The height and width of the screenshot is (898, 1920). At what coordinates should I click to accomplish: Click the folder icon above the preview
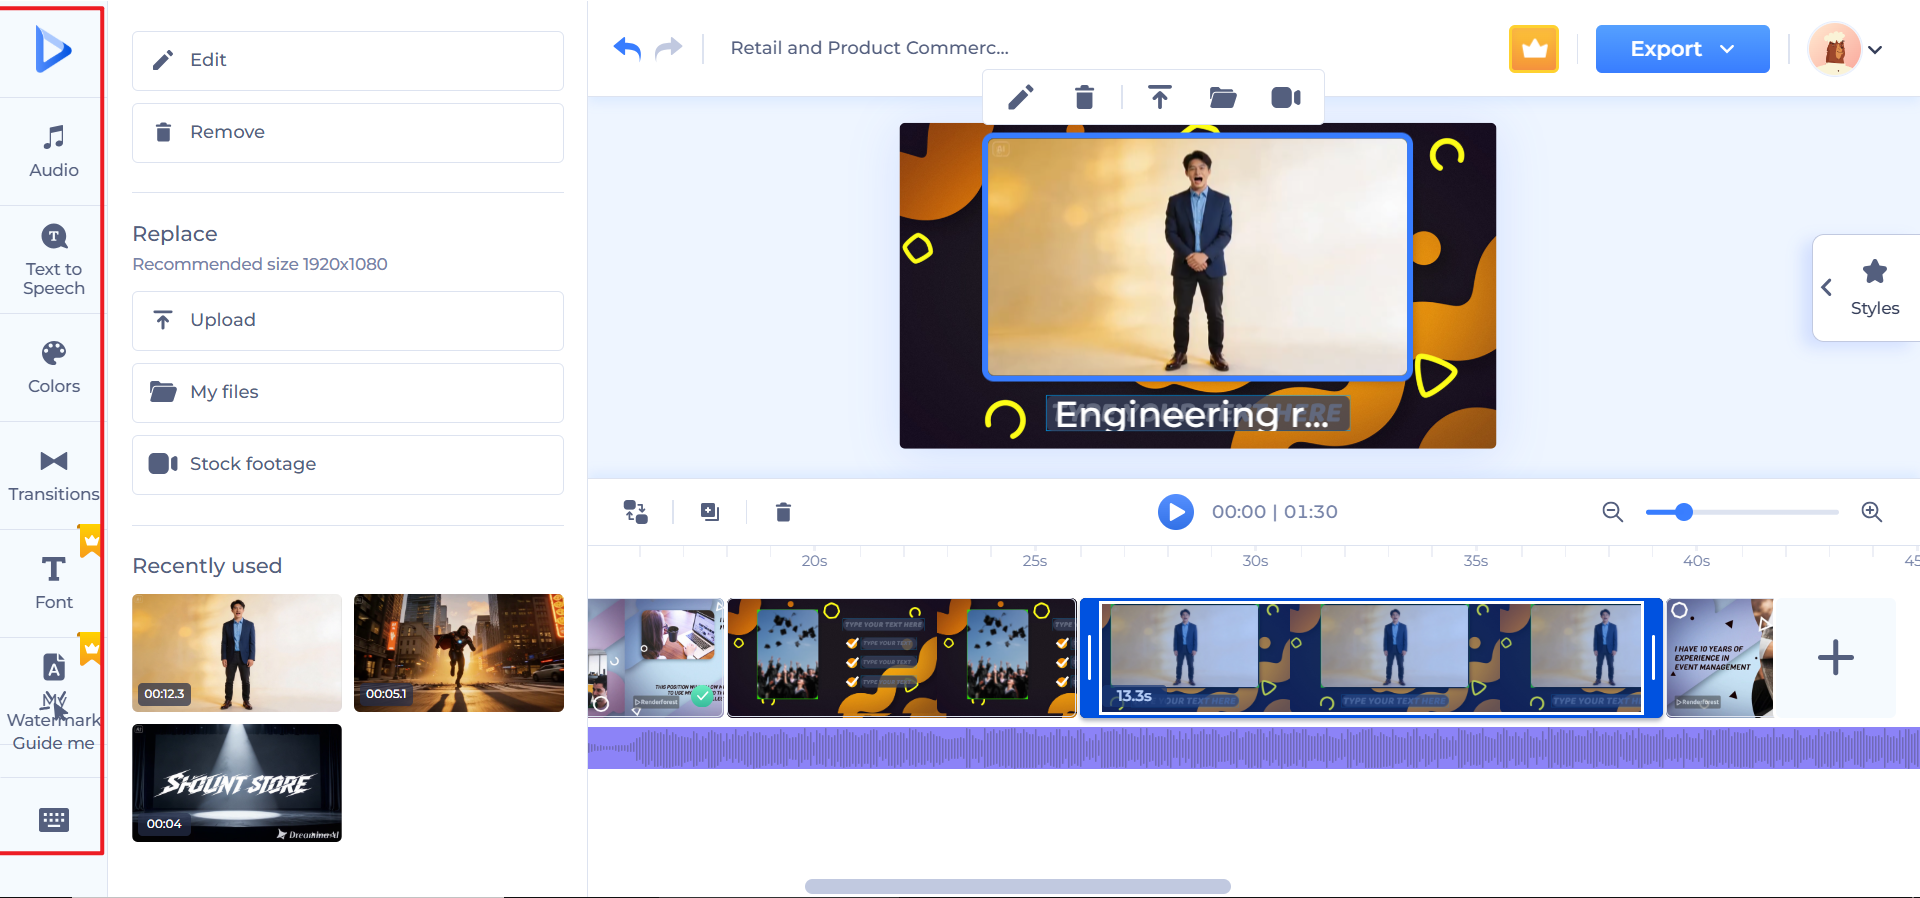pyautogui.click(x=1223, y=97)
